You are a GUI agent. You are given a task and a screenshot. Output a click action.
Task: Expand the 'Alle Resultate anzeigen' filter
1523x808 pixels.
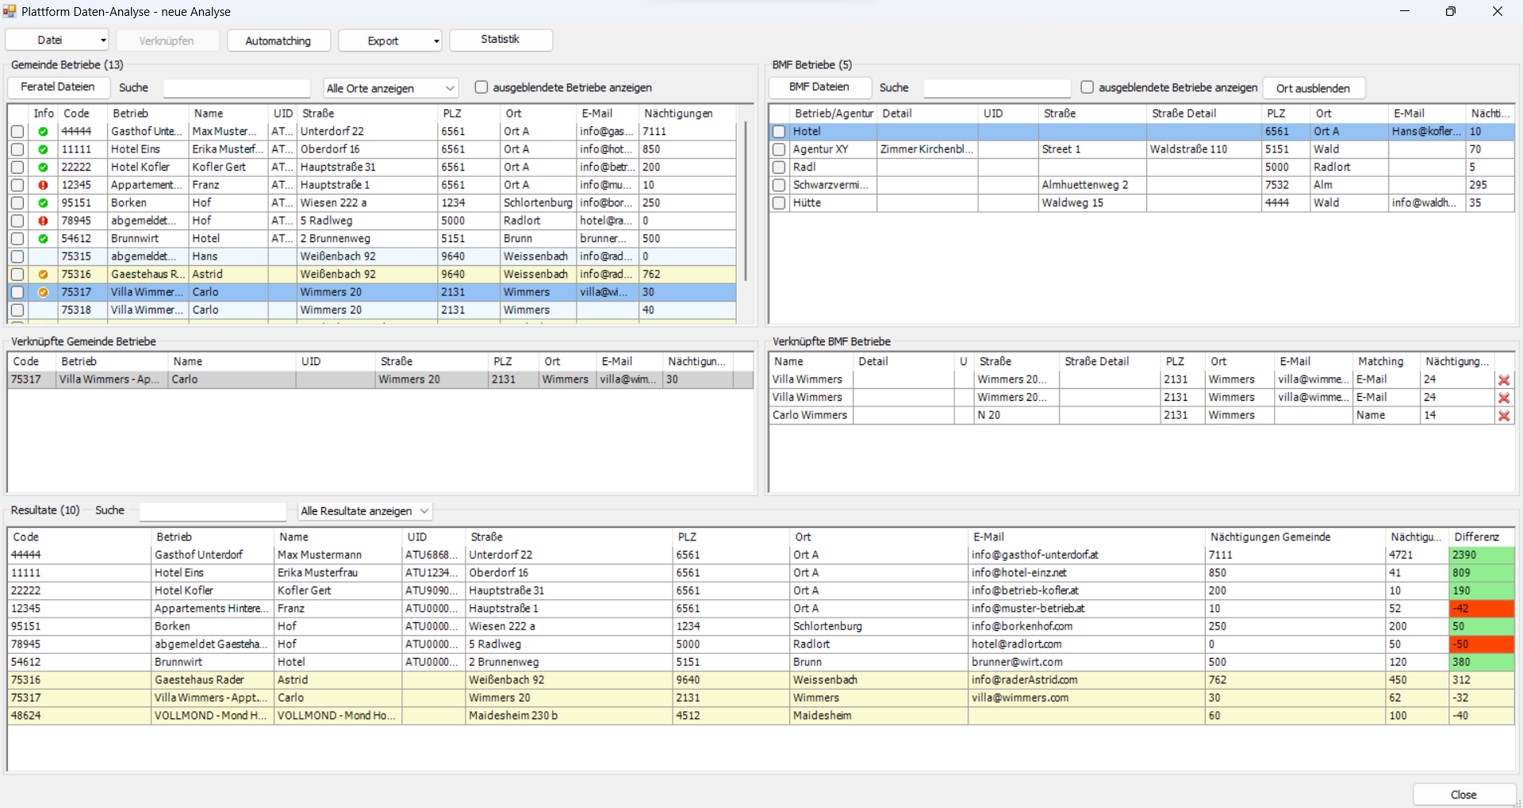(365, 511)
